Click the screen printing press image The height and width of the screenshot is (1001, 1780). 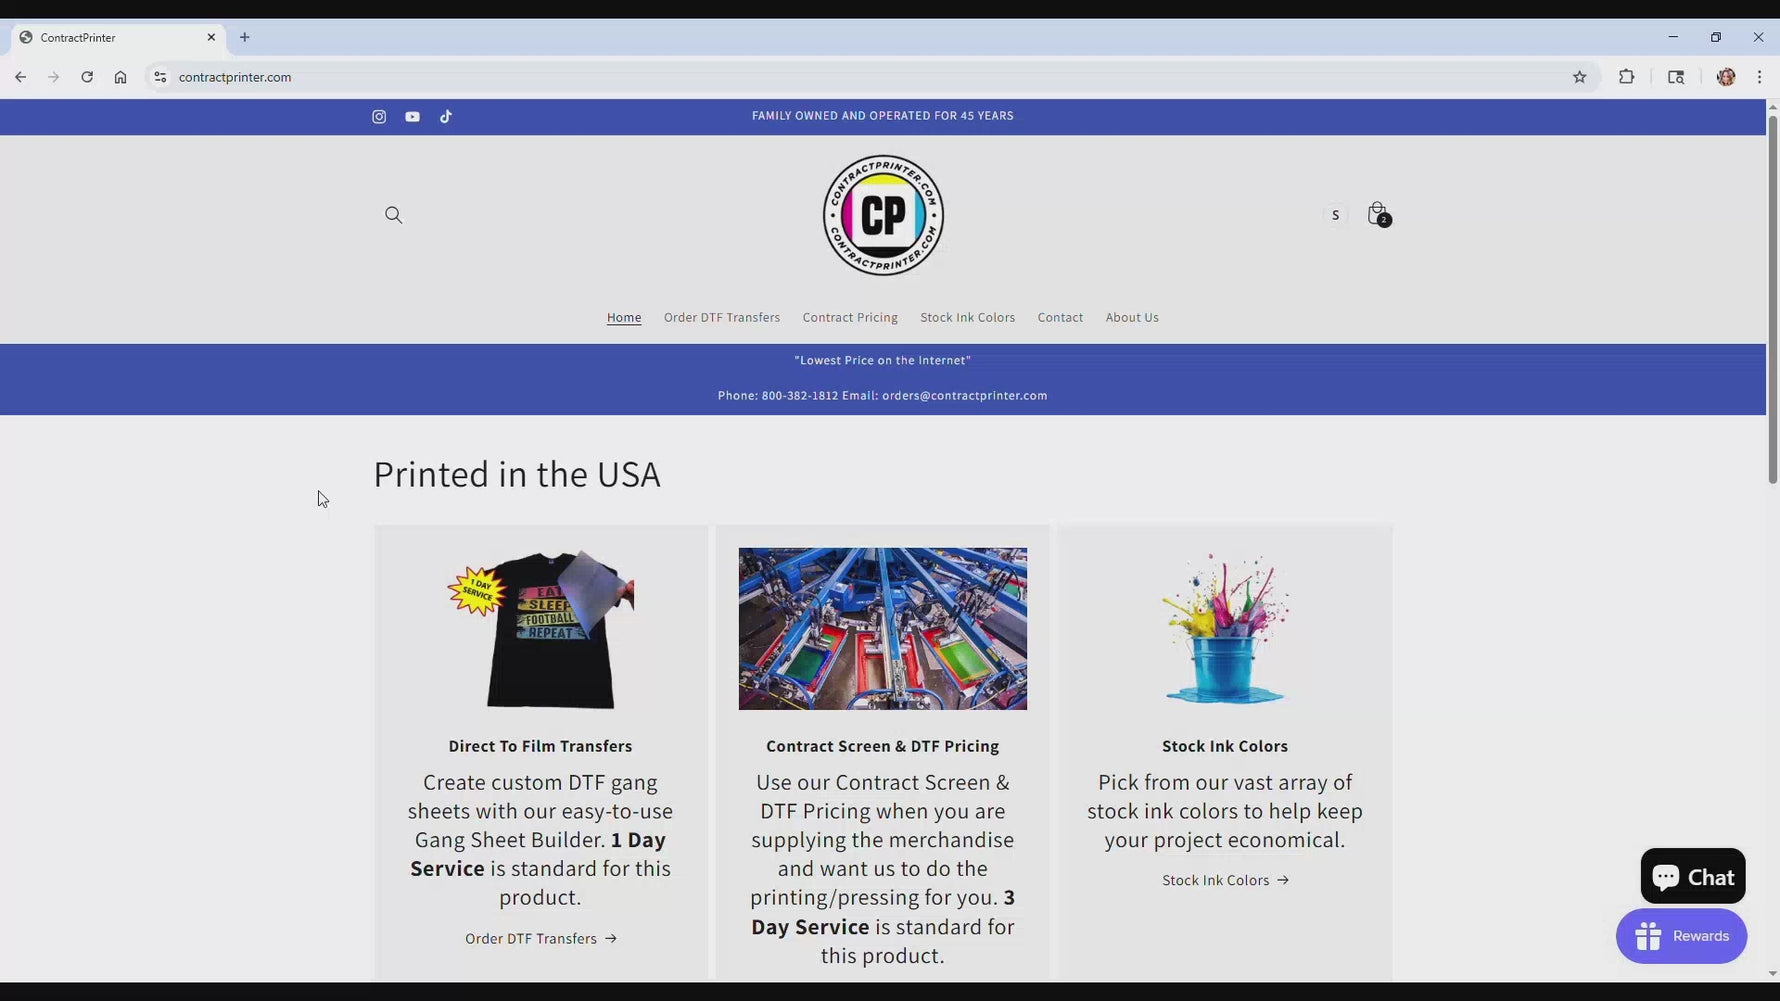[882, 629]
